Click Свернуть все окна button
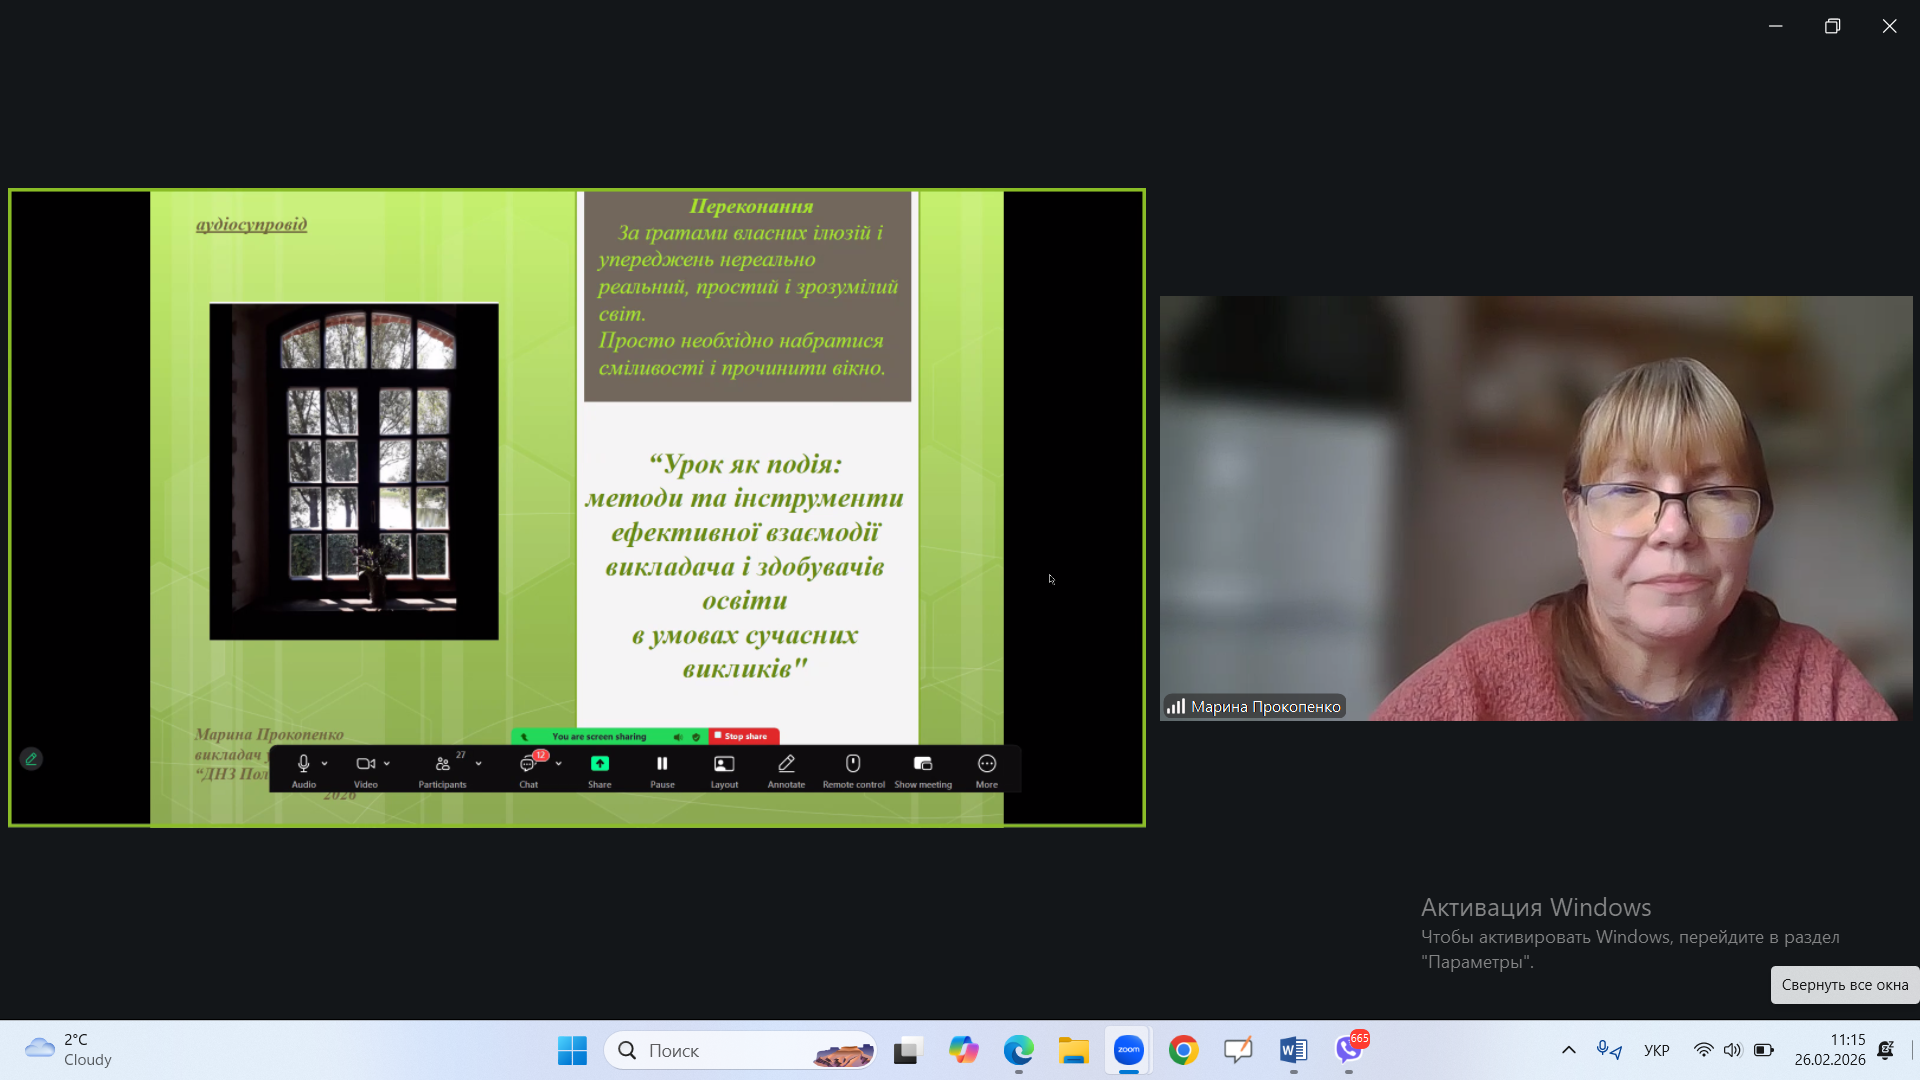Viewport: 1920px width, 1080px height. point(1844,985)
